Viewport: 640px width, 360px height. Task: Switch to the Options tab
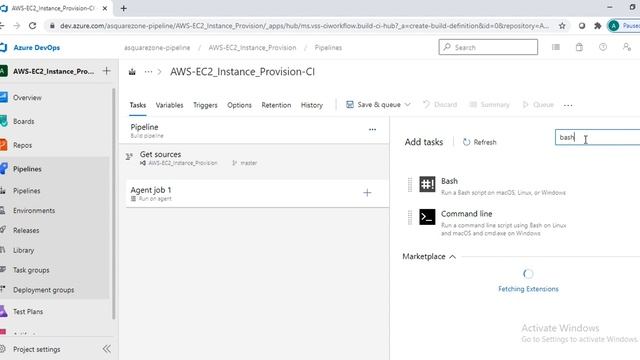[x=239, y=105]
